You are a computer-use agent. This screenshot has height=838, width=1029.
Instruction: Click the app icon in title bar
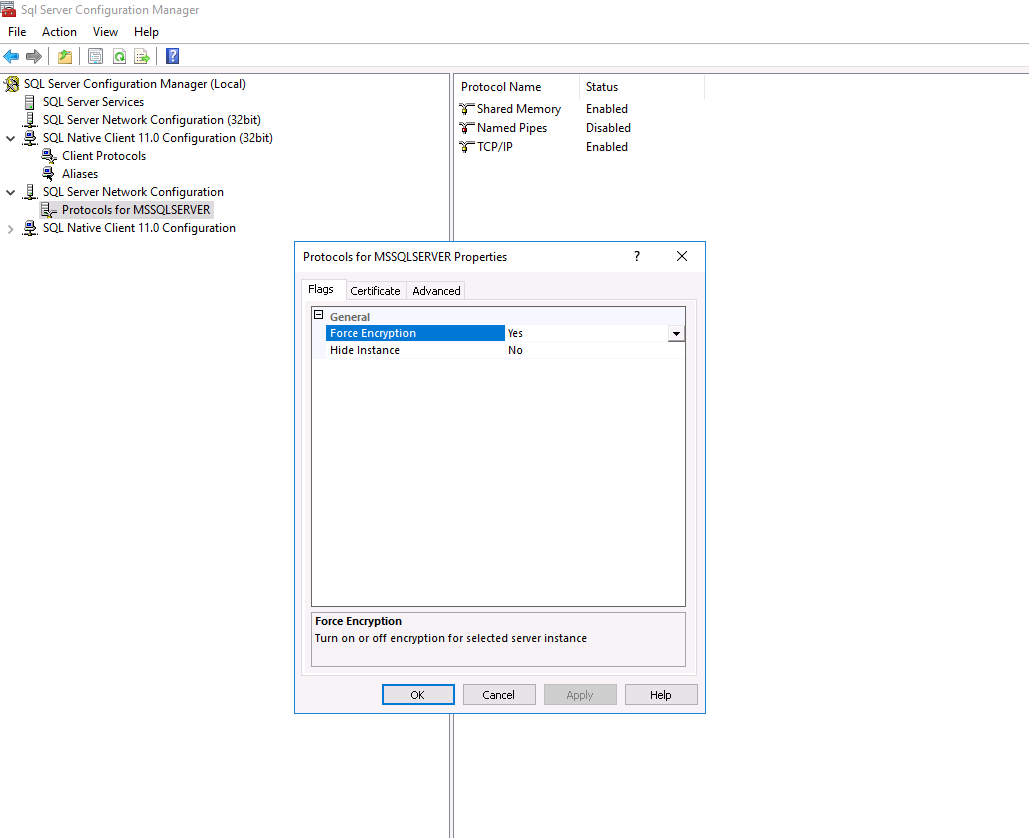[8, 9]
